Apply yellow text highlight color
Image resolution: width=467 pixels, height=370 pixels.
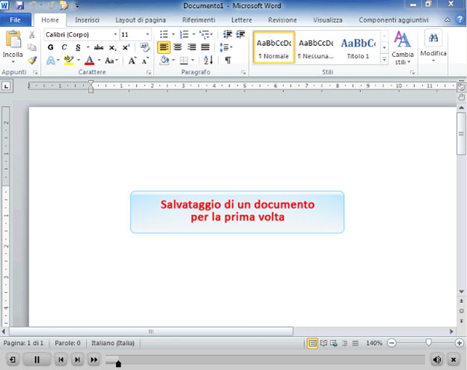click(x=69, y=60)
